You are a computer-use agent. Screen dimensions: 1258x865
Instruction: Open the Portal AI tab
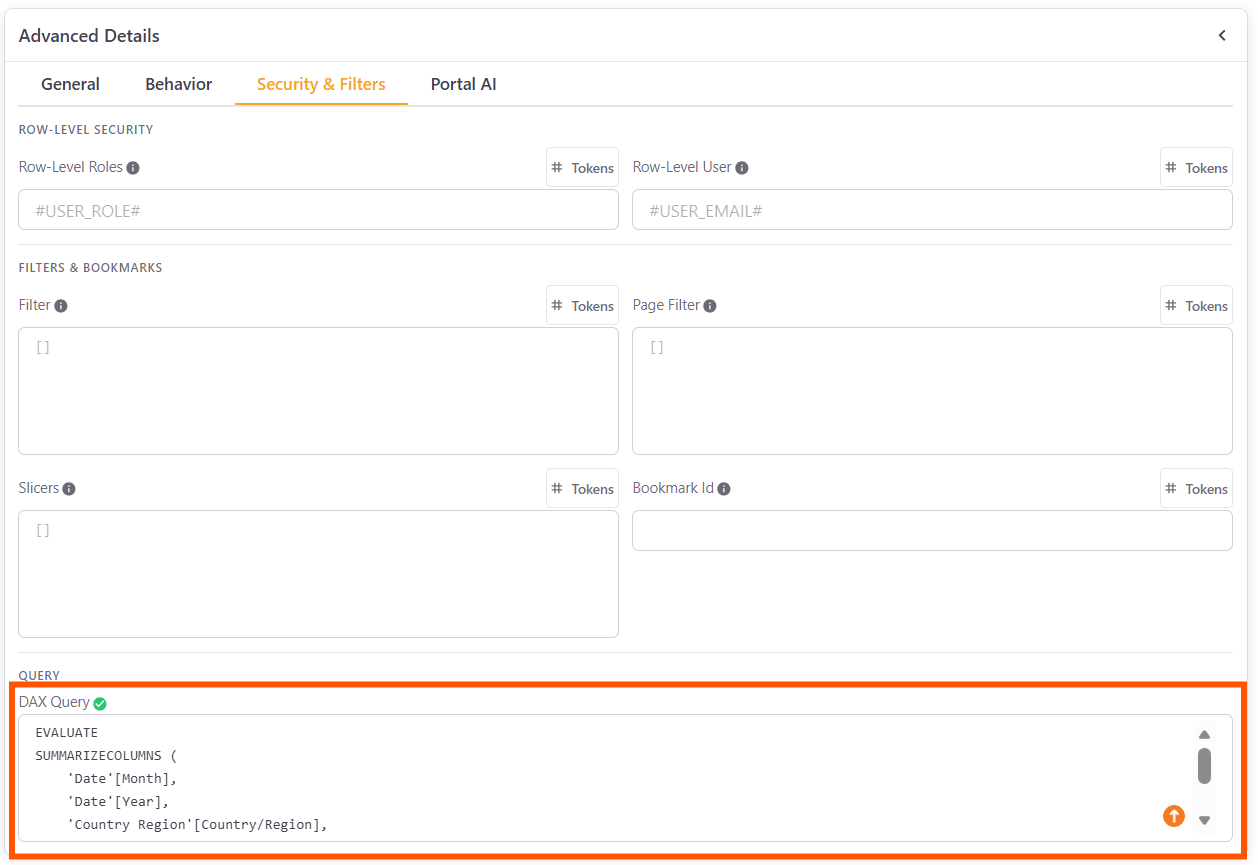pyautogui.click(x=463, y=84)
